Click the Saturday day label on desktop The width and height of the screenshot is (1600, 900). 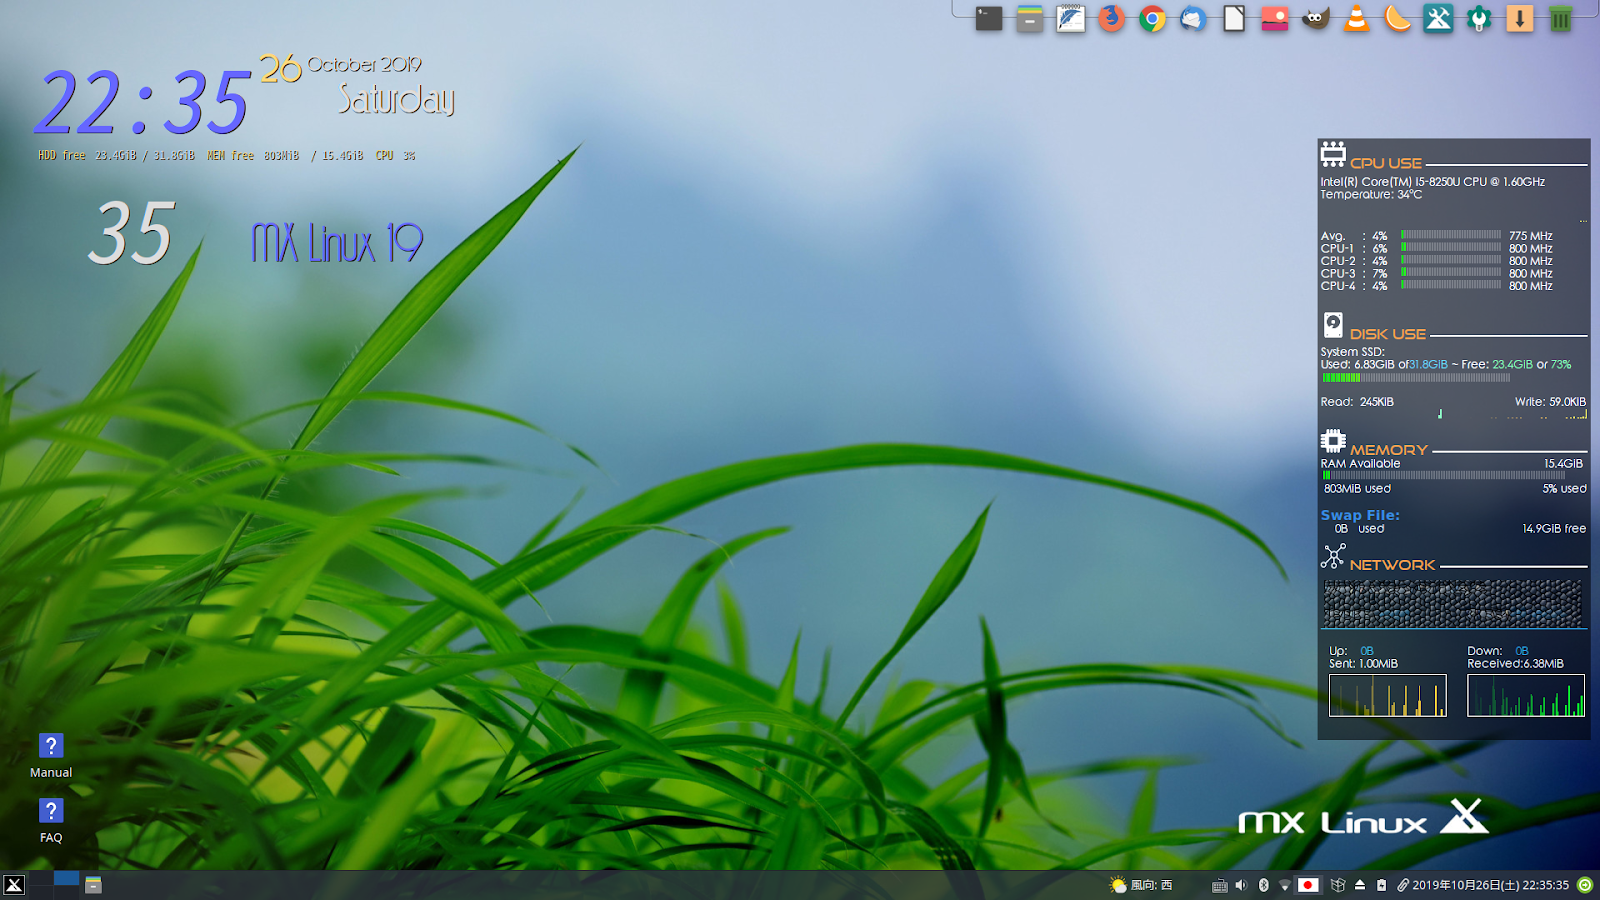(396, 98)
